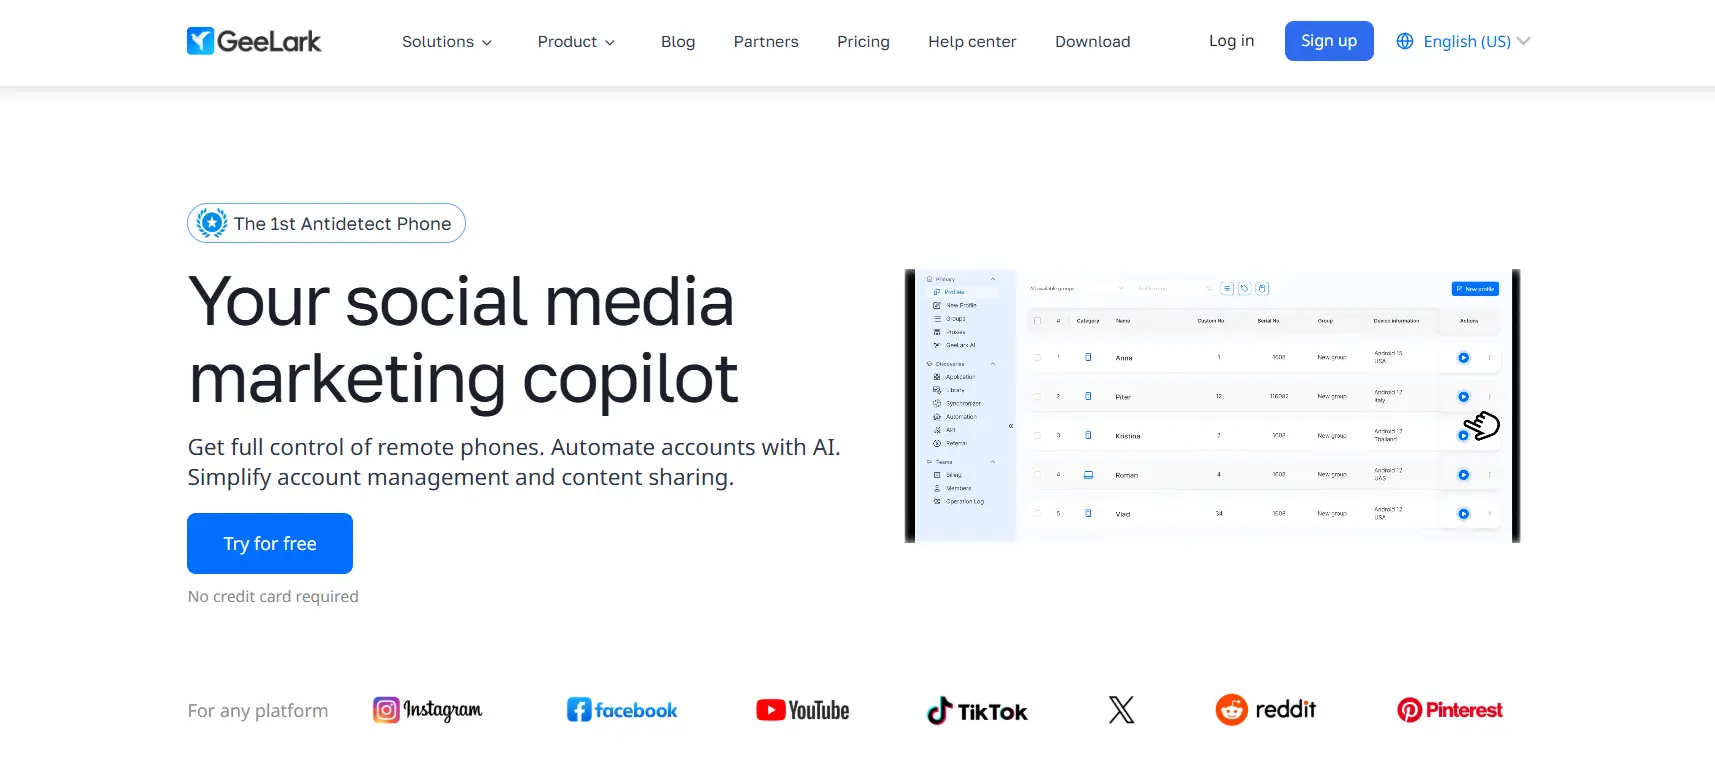Viewport: 1715px width, 783px height.
Task: Expand the Product dropdown menu
Action: tap(576, 41)
